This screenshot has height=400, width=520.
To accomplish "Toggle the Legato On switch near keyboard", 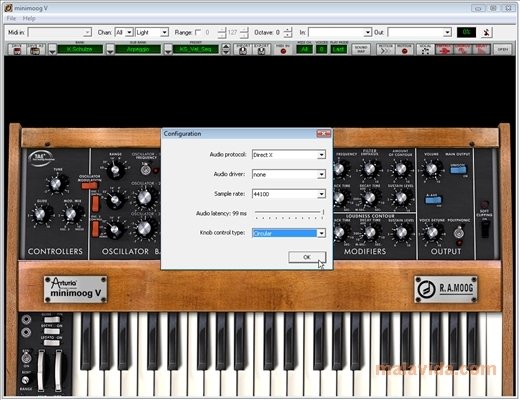I will pyautogui.click(x=51, y=343).
